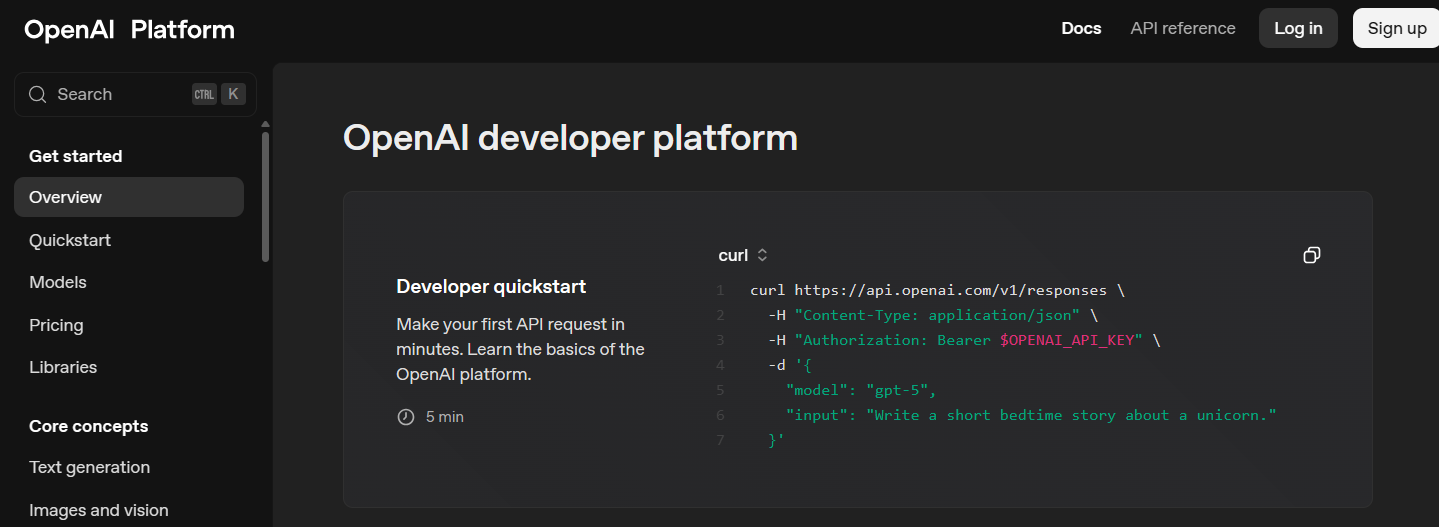Click the Sign up button
1439x527 pixels.
pyautogui.click(x=1397, y=28)
